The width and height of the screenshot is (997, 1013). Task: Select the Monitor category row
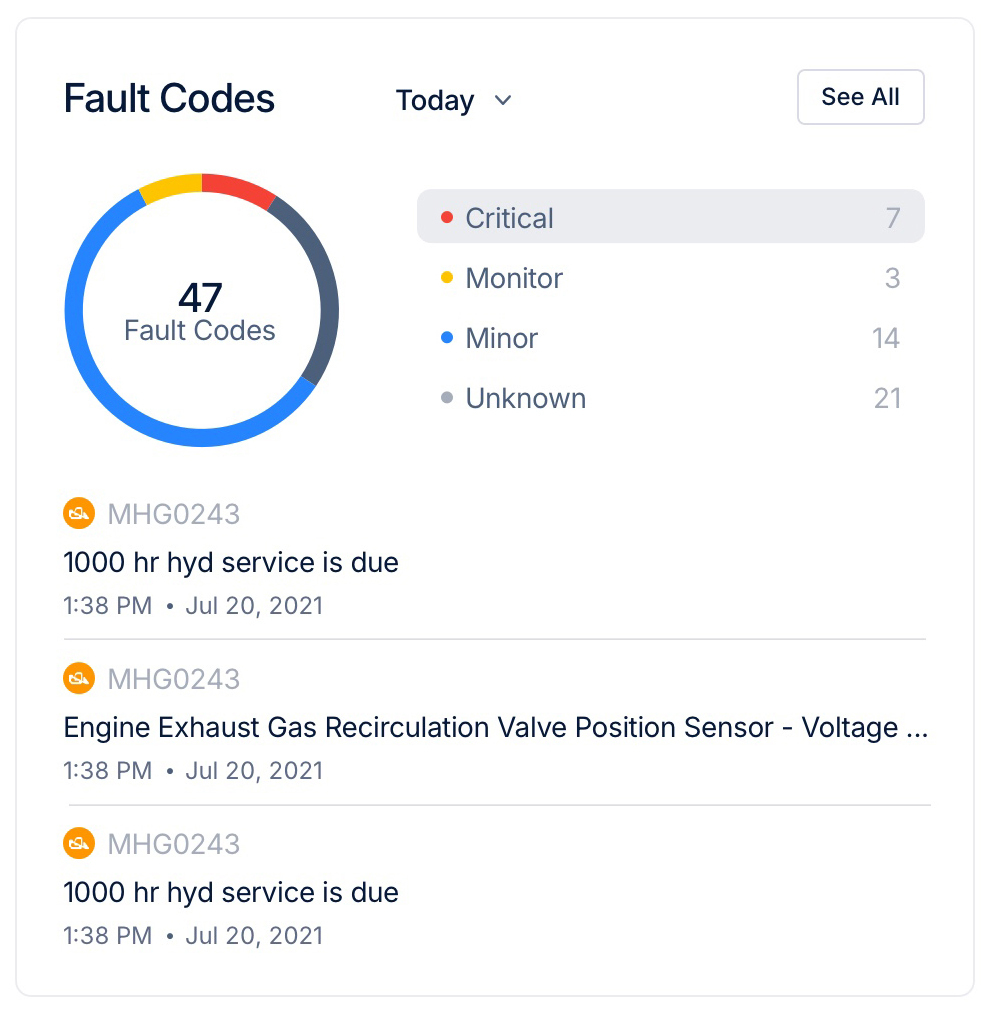pos(670,278)
